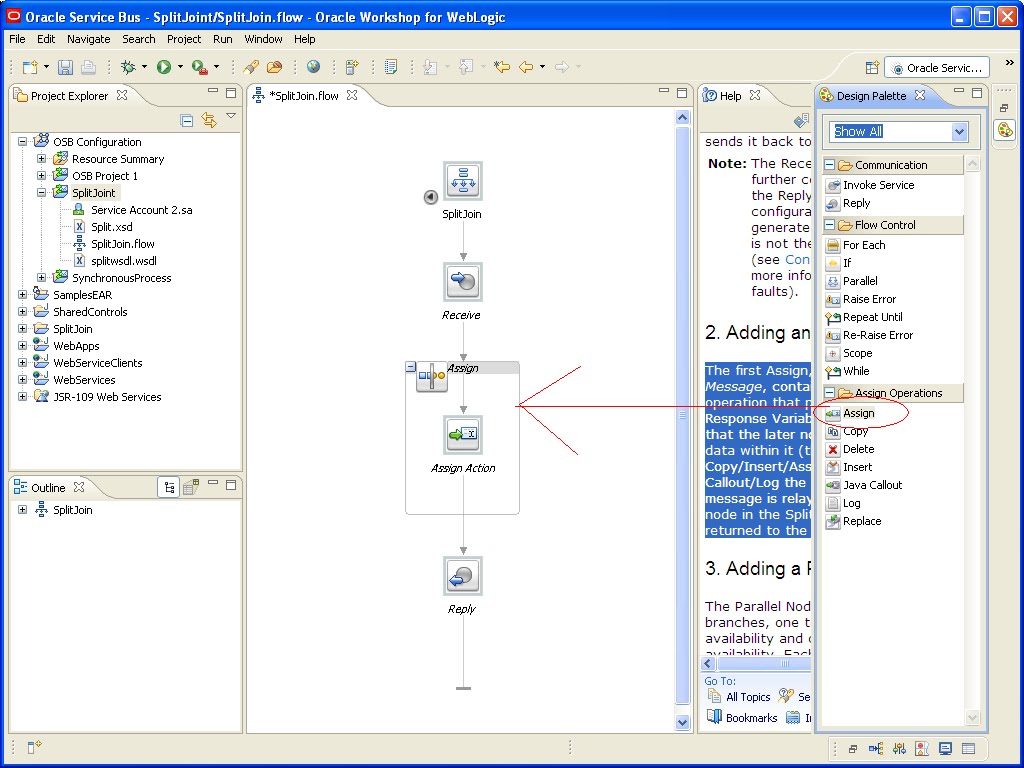
Task: Open Project Explorer view menu triangle
Action: pyautogui.click(x=231, y=116)
